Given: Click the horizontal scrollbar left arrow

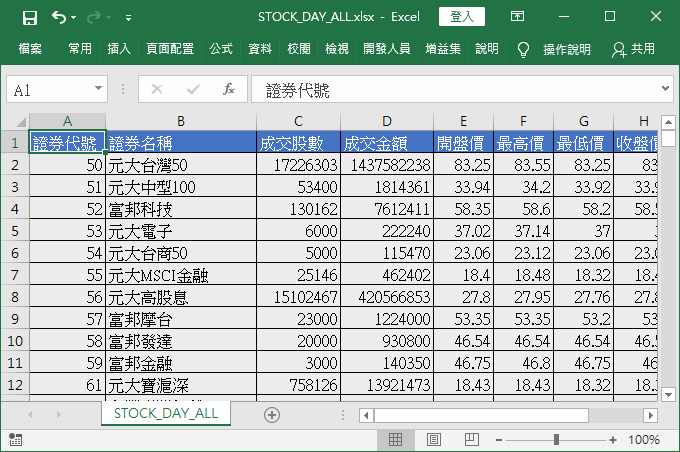Looking at the screenshot, I should tap(366, 416).
